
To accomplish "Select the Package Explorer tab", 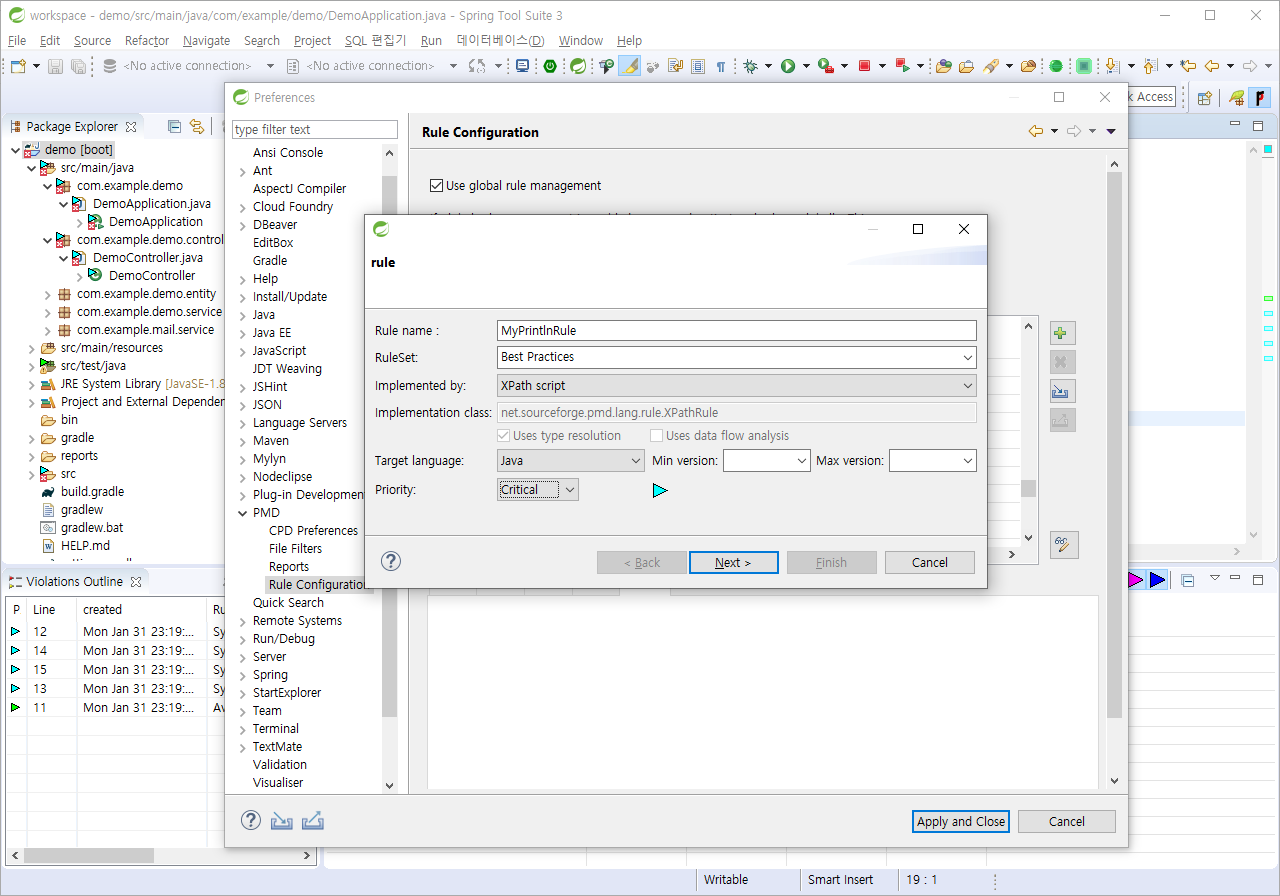I will coord(72,126).
